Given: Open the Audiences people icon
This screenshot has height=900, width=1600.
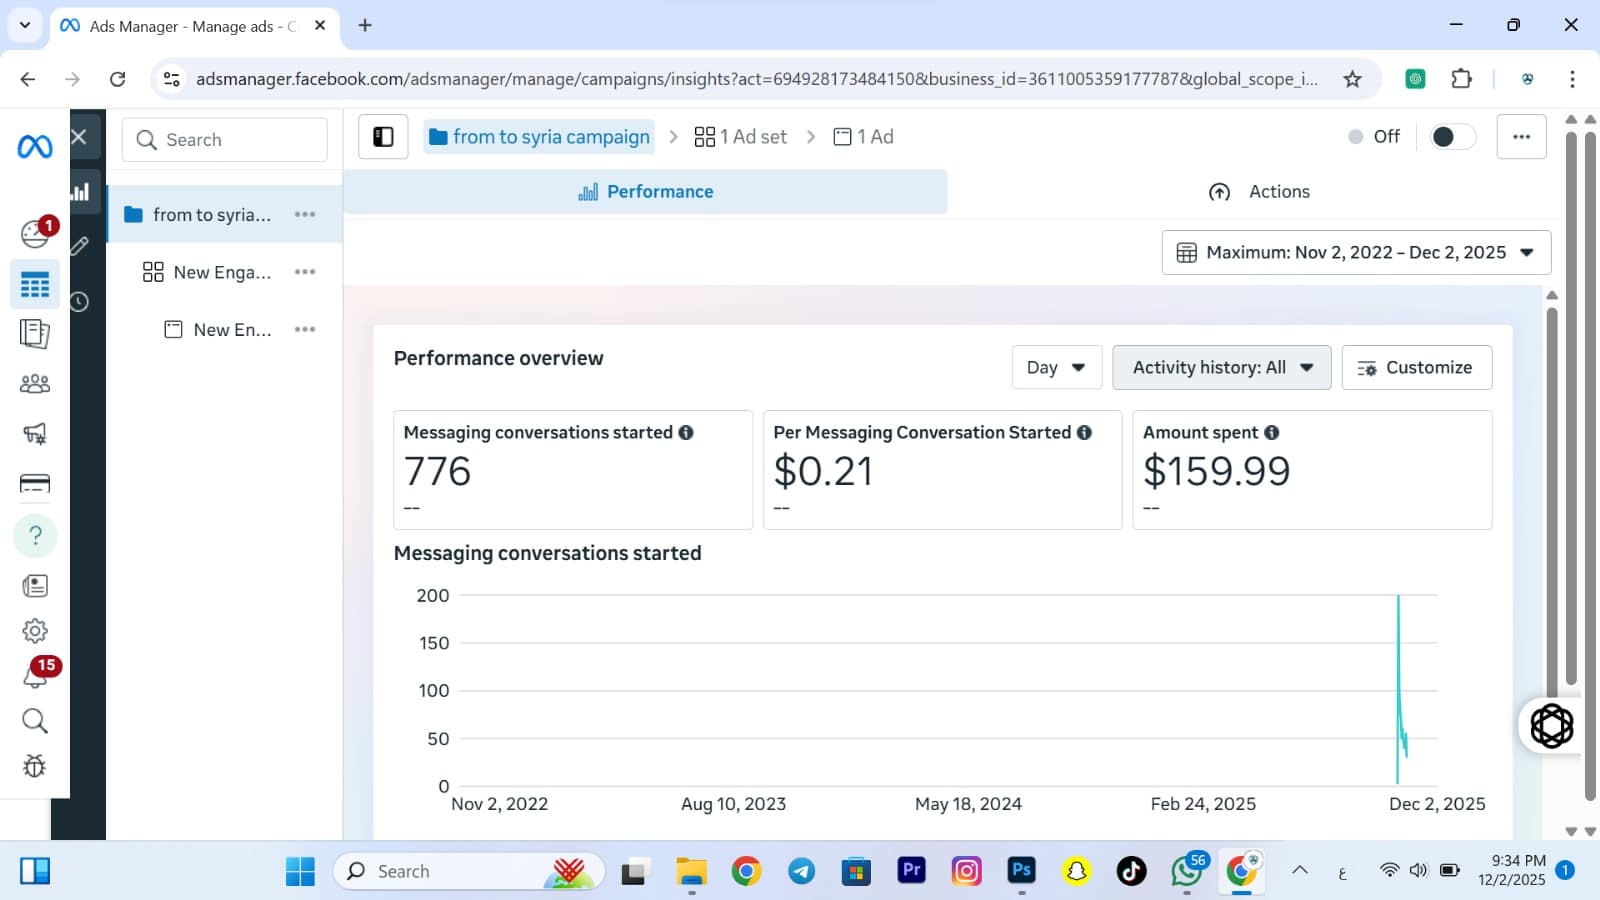Looking at the screenshot, I should tap(35, 384).
